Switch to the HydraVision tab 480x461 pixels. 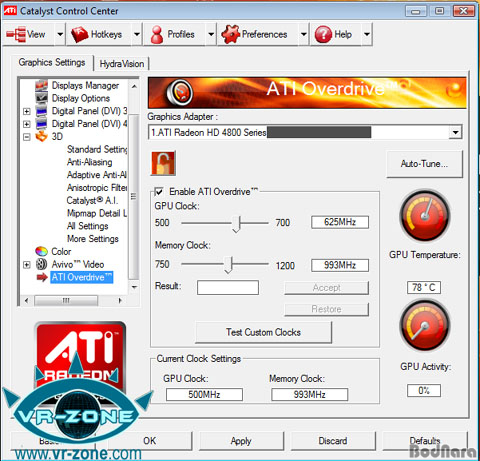point(122,64)
